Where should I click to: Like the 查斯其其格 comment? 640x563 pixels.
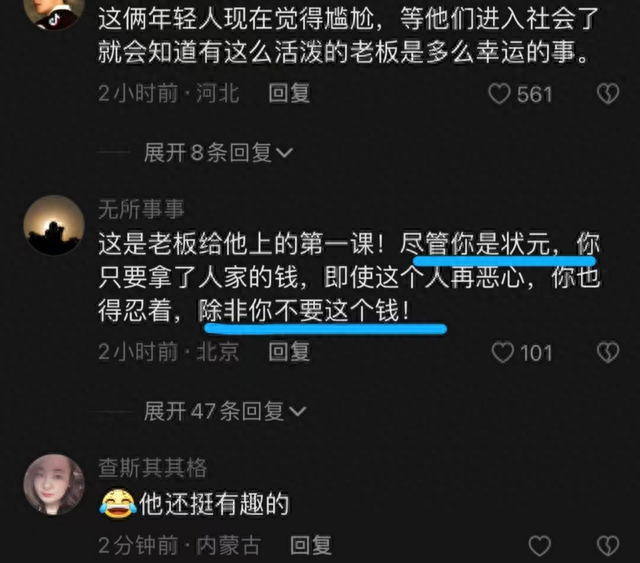coord(540,546)
